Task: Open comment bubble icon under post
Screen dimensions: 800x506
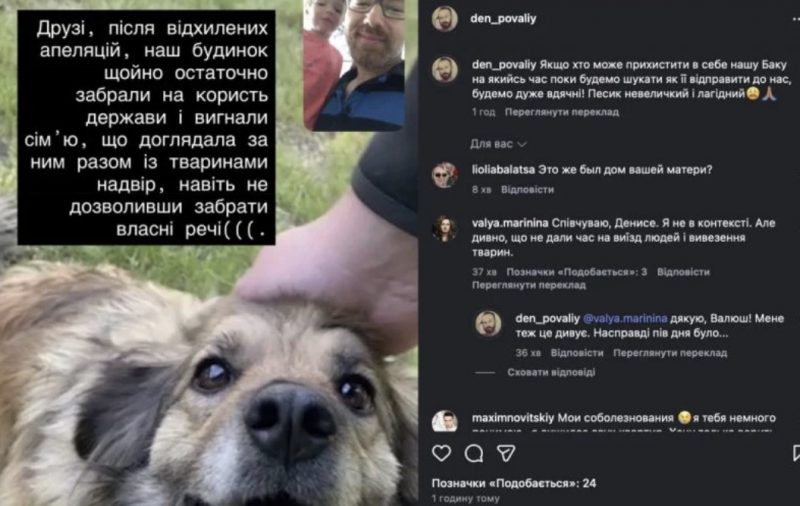Action: [474, 453]
